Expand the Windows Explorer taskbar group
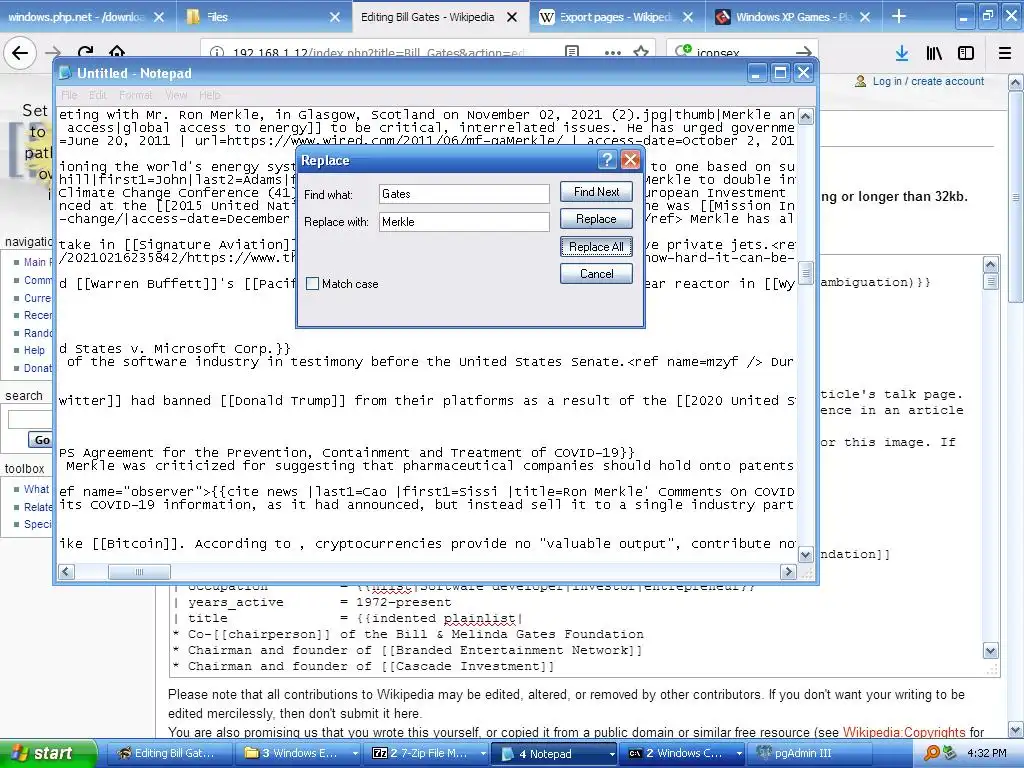 (x=355, y=753)
